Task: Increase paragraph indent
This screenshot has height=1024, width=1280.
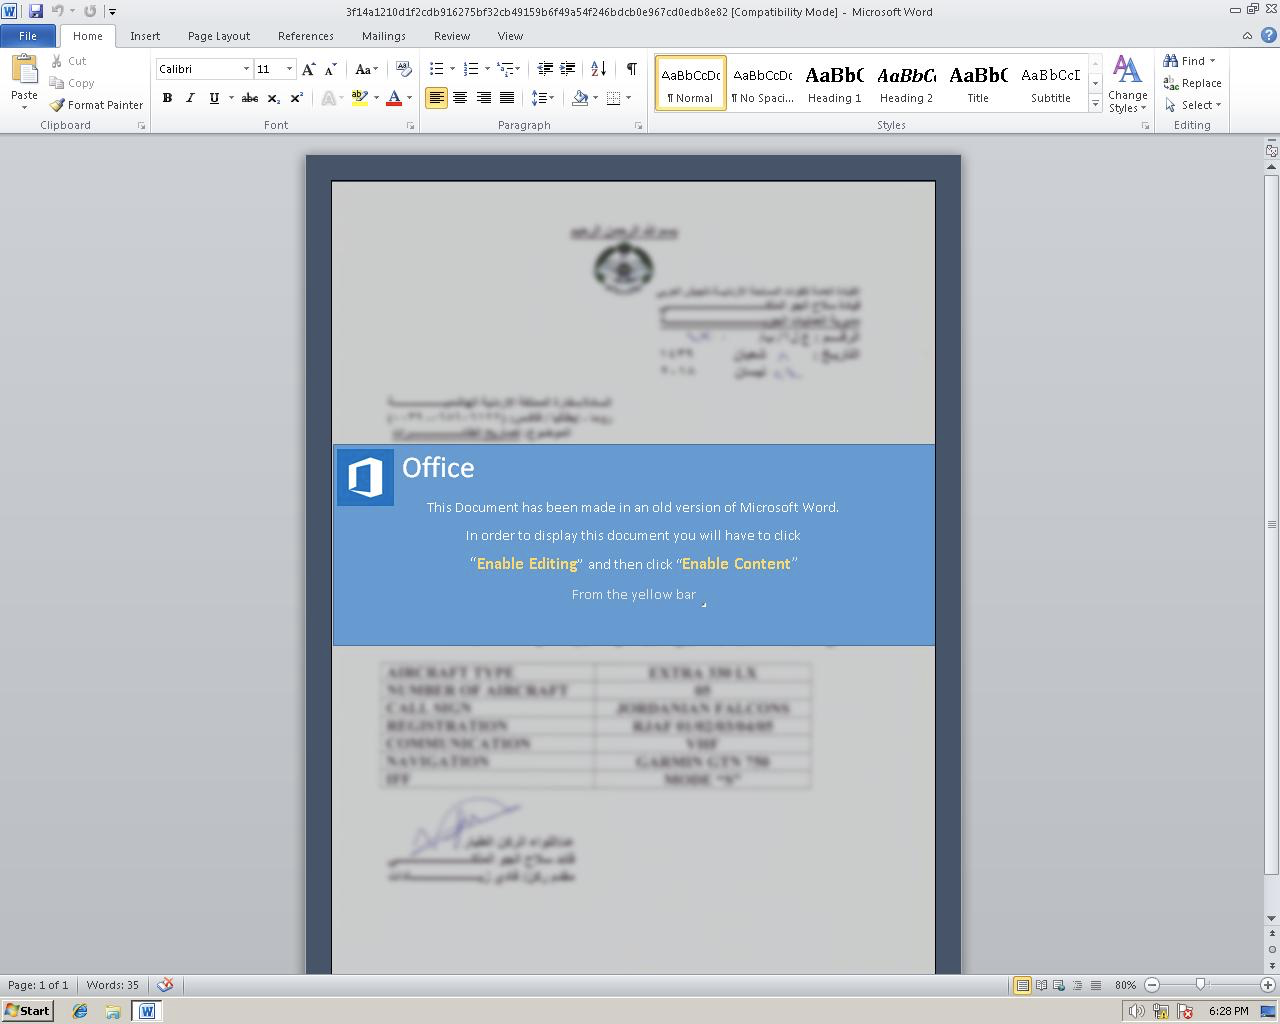Action: pyautogui.click(x=567, y=69)
